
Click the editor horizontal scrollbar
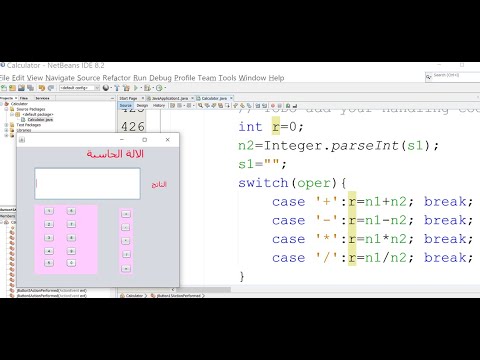point(203,289)
